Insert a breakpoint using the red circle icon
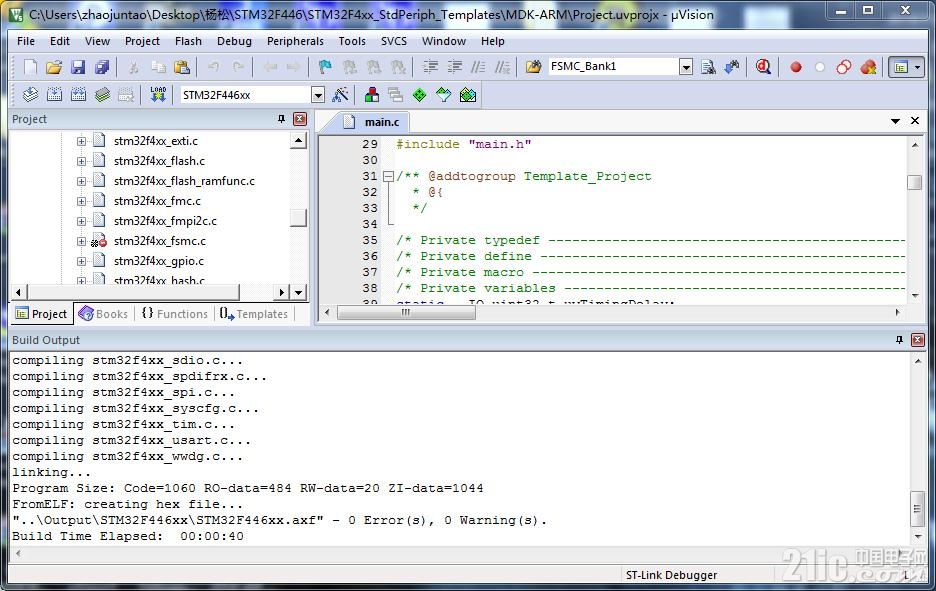The height and width of the screenshot is (591, 936). (796, 67)
